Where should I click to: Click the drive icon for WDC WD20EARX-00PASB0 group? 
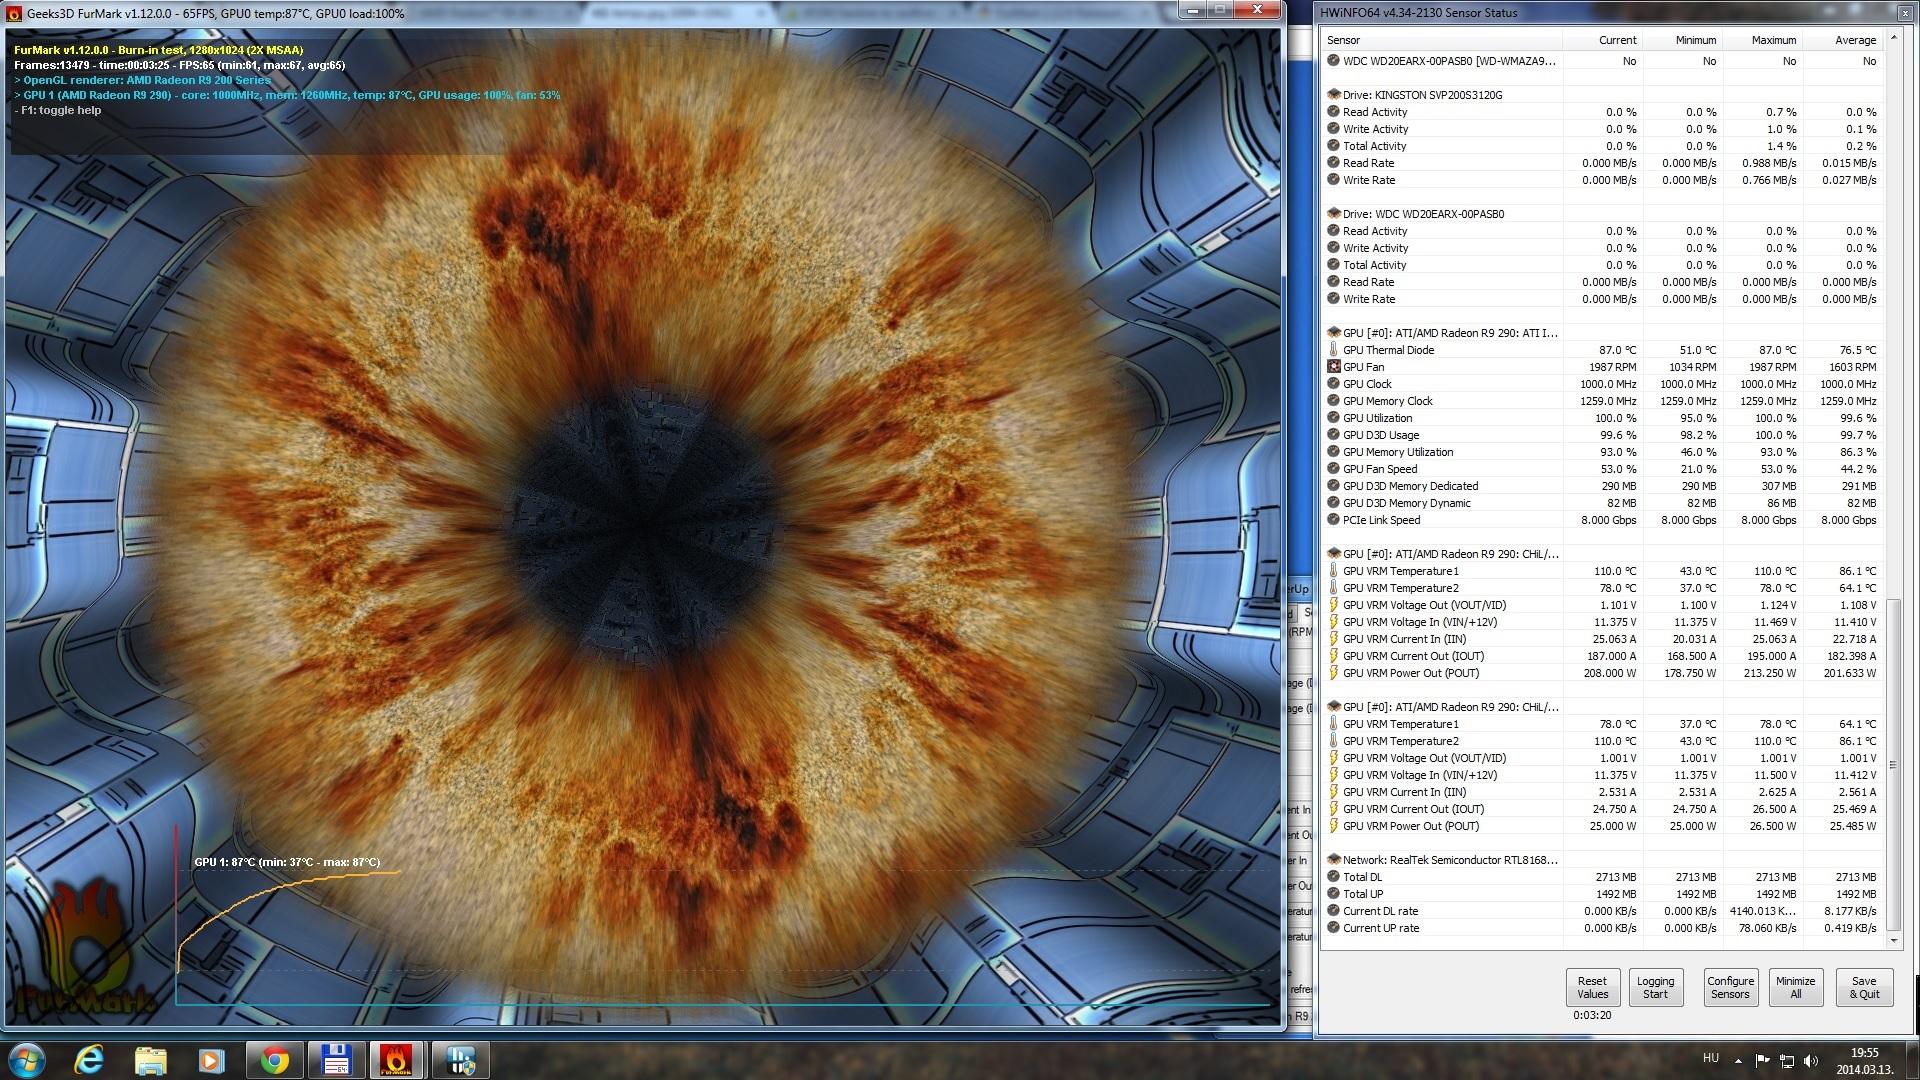tap(1333, 214)
